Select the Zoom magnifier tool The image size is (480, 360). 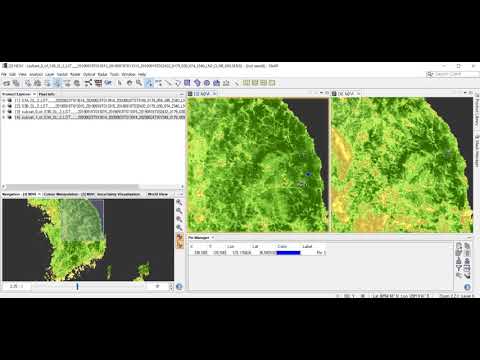click(139, 83)
